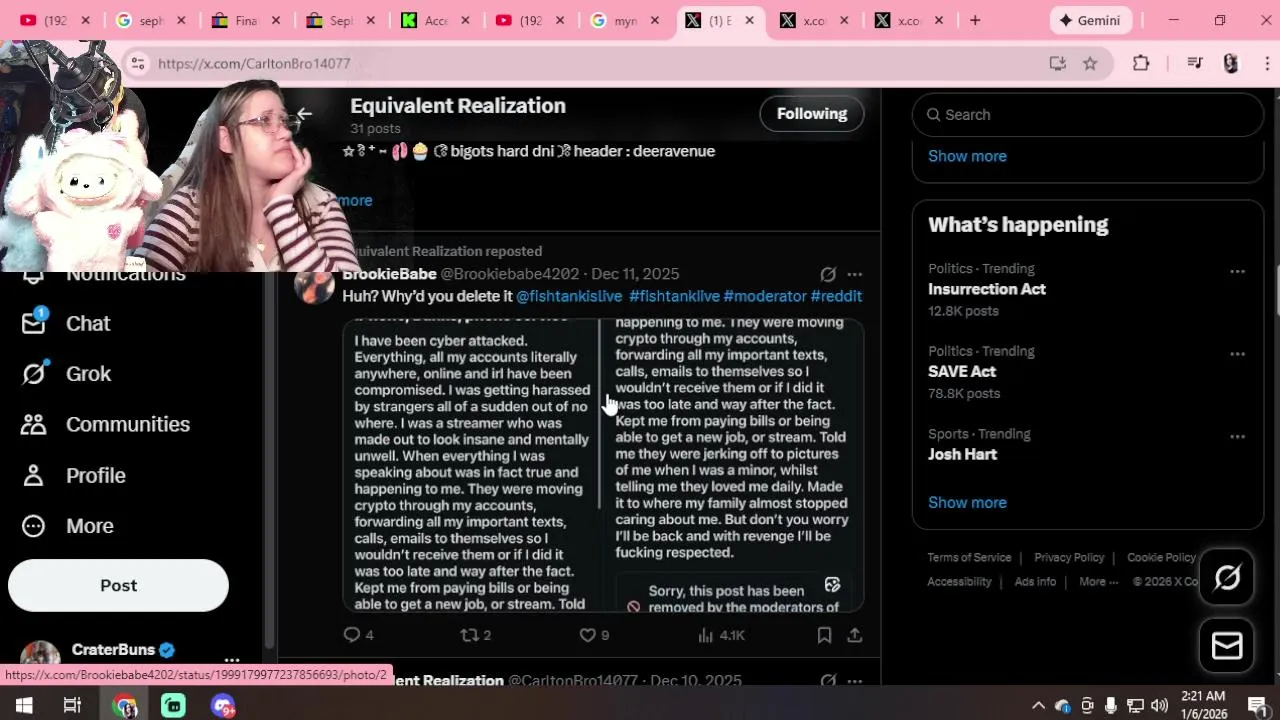The height and width of the screenshot is (720, 1280).
Task: Click the Gemini button in Chrome
Action: point(1090,20)
